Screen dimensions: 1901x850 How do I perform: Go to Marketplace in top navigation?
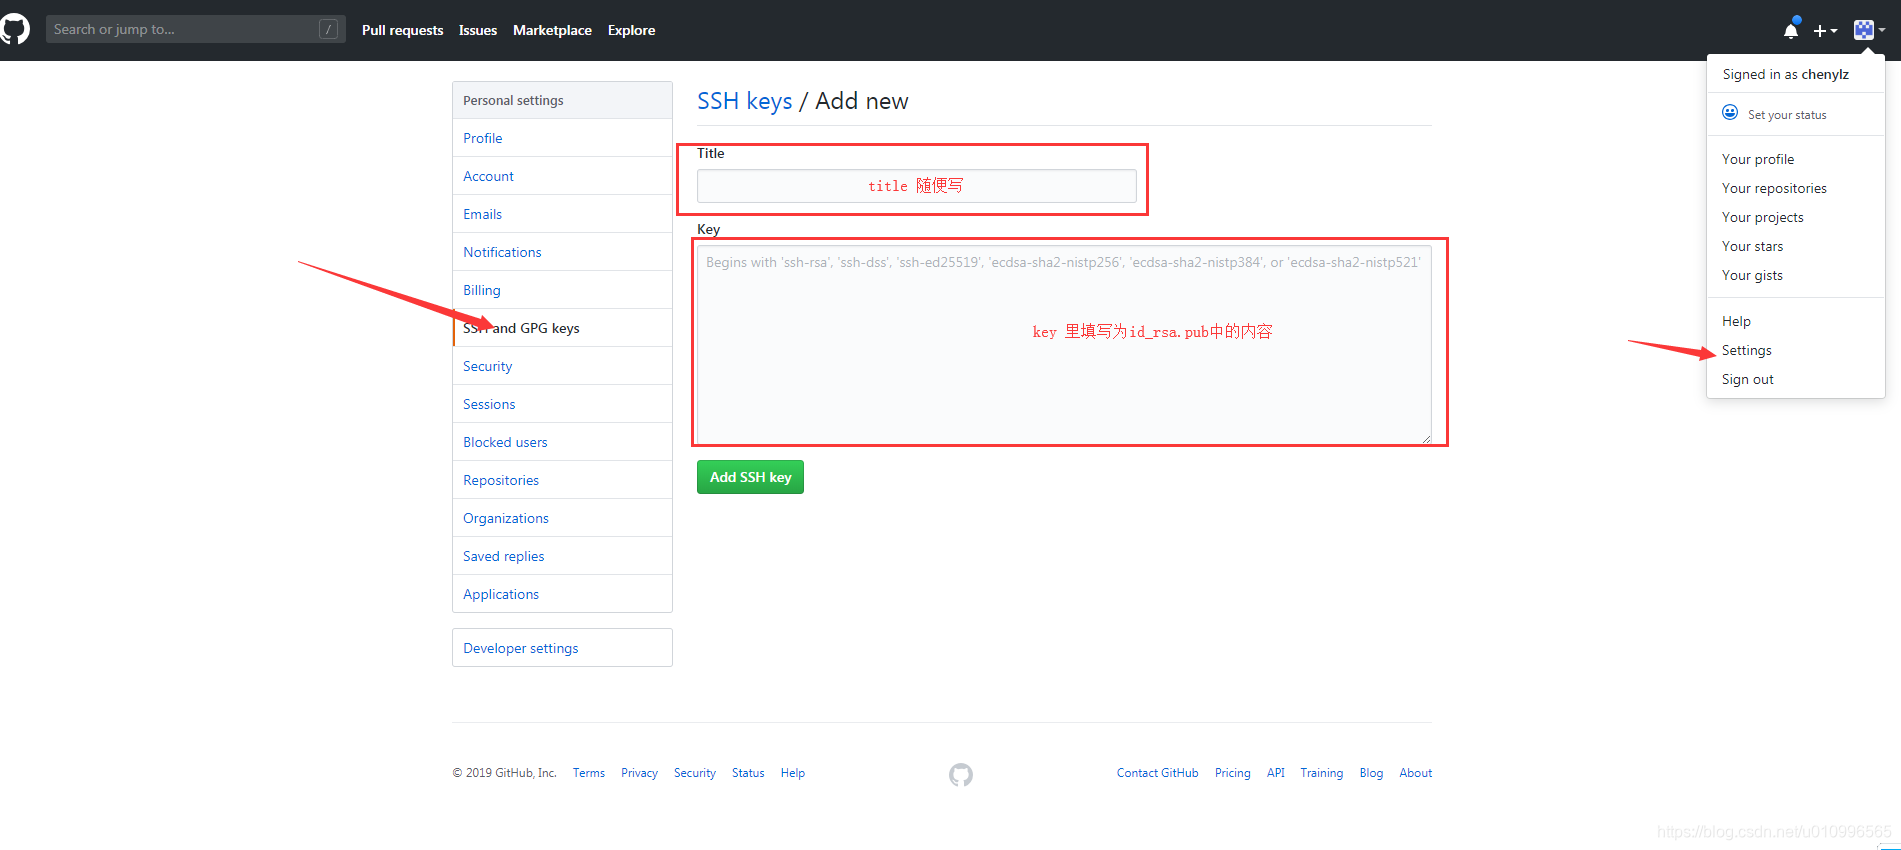click(x=552, y=30)
